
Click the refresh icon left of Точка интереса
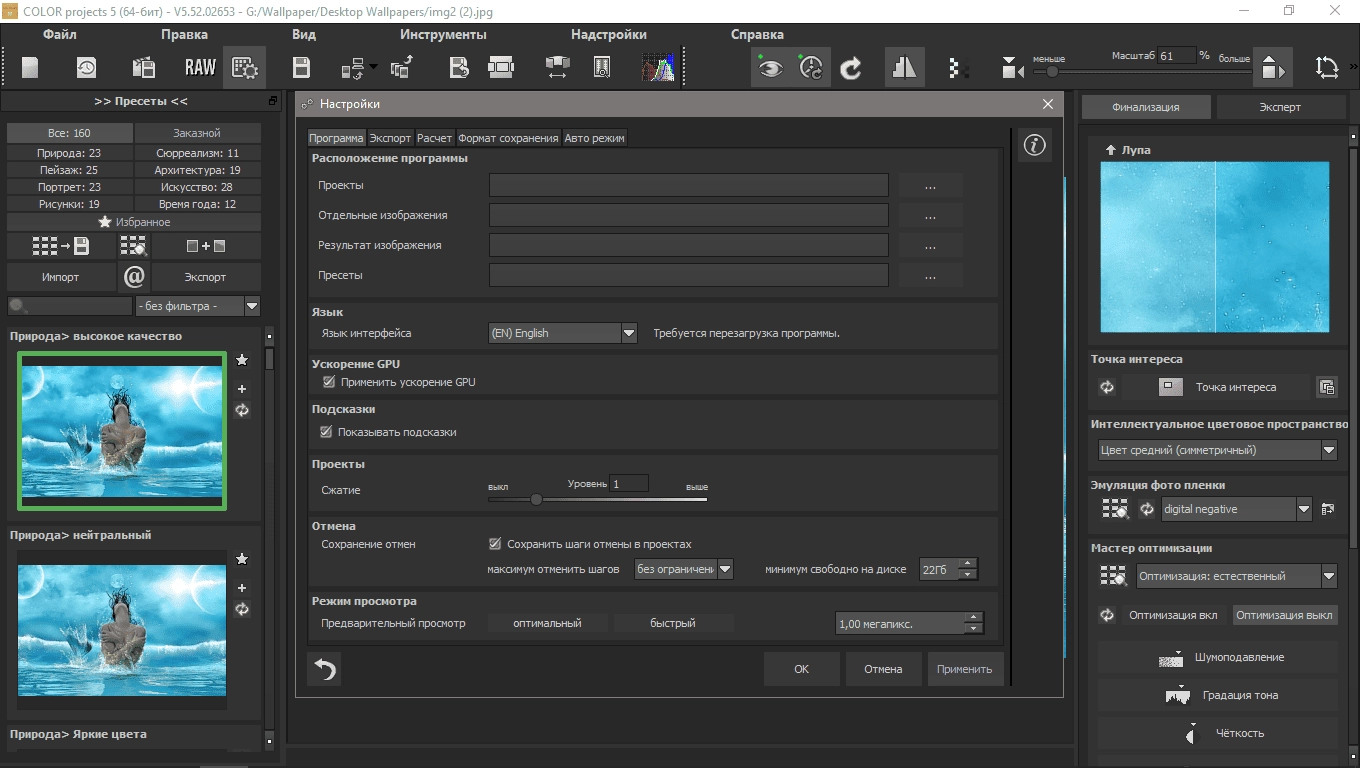(1107, 387)
